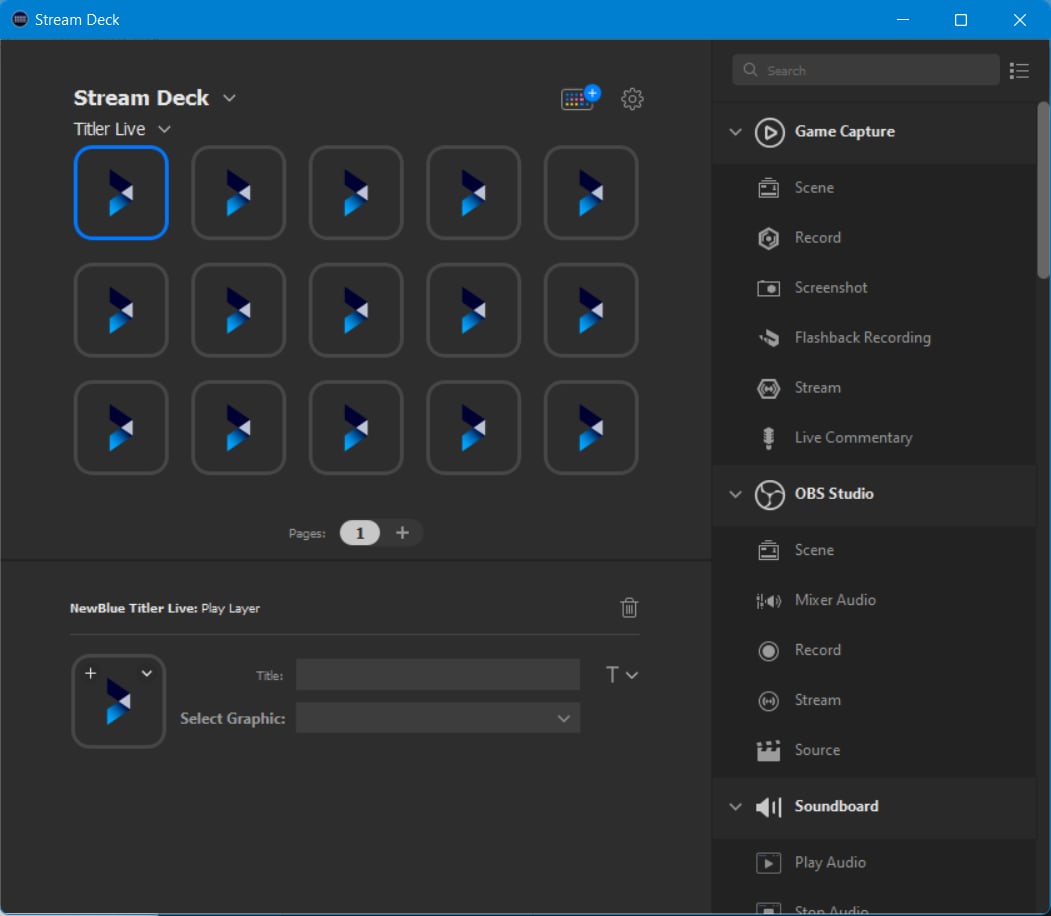Select the Play Audio icon
1051x916 pixels.
[768, 863]
